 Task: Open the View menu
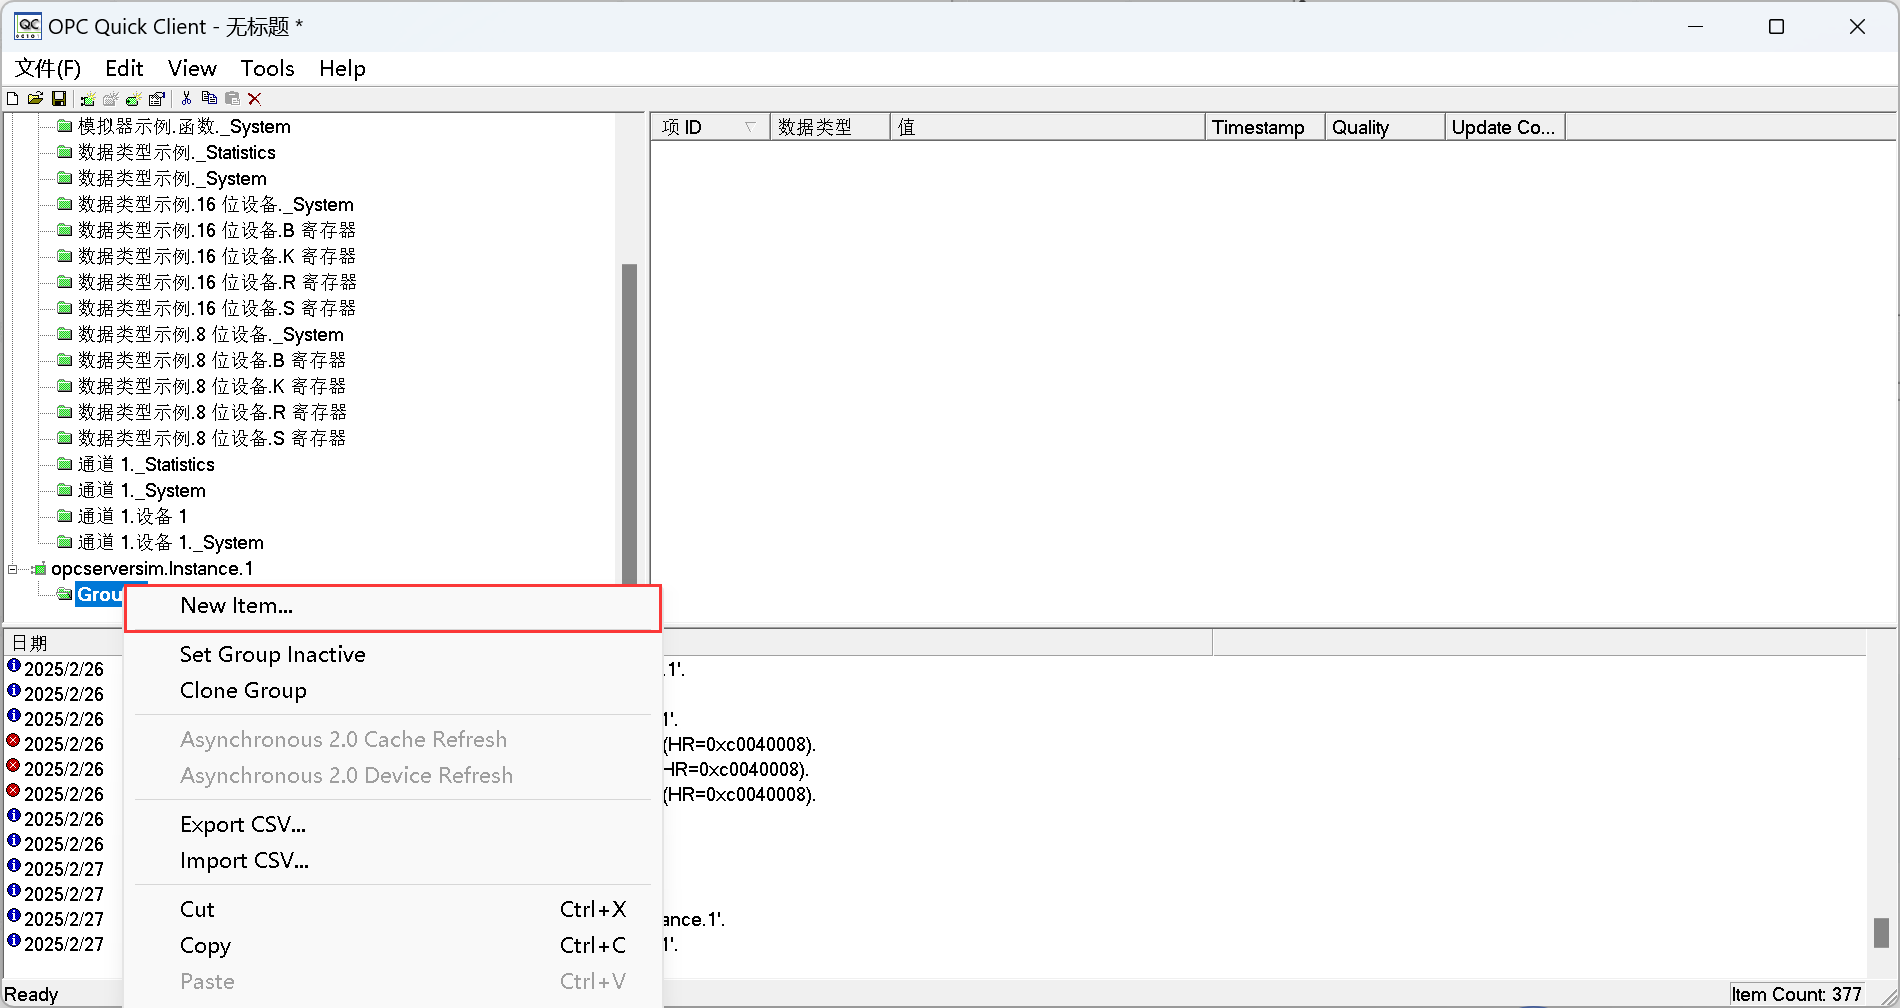[192, 68]
